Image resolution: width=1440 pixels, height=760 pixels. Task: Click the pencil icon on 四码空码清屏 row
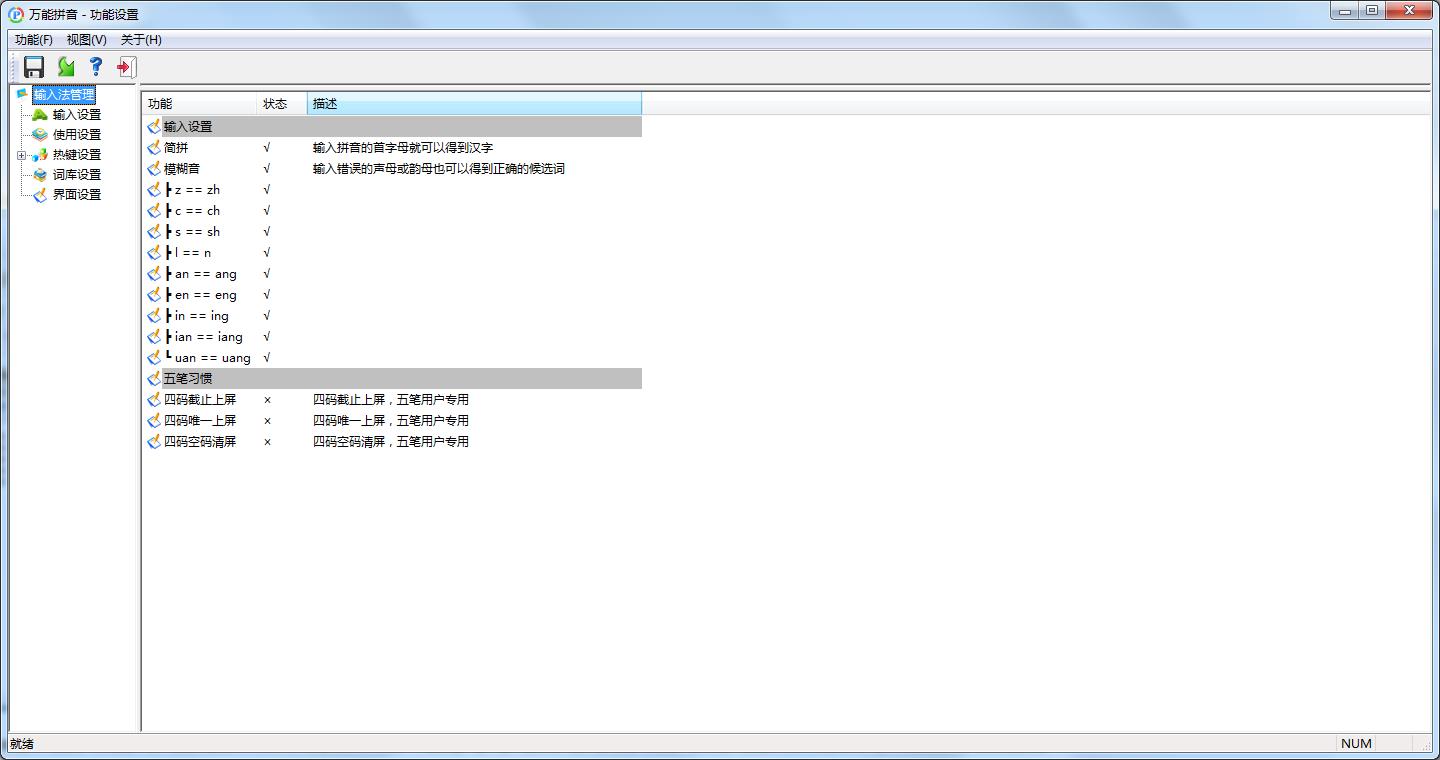coord(154,441)
